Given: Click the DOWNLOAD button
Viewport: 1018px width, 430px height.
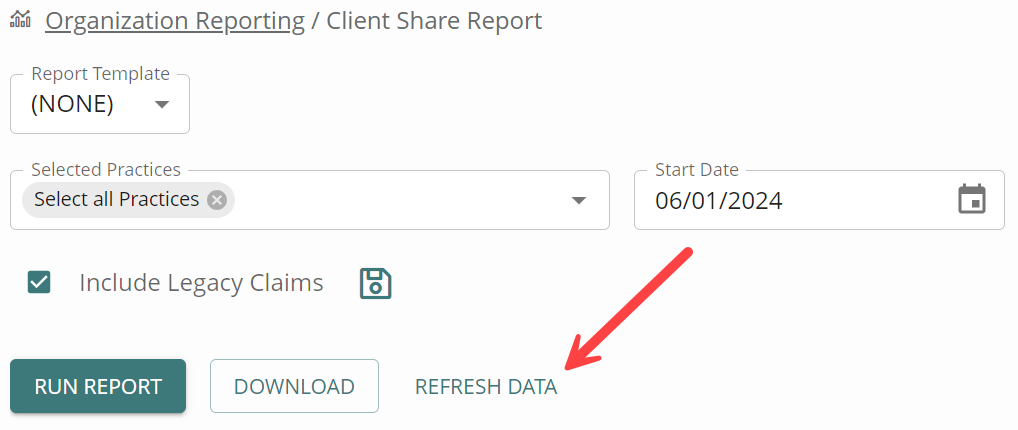Looking at the screenshot, I should [294, 386].
